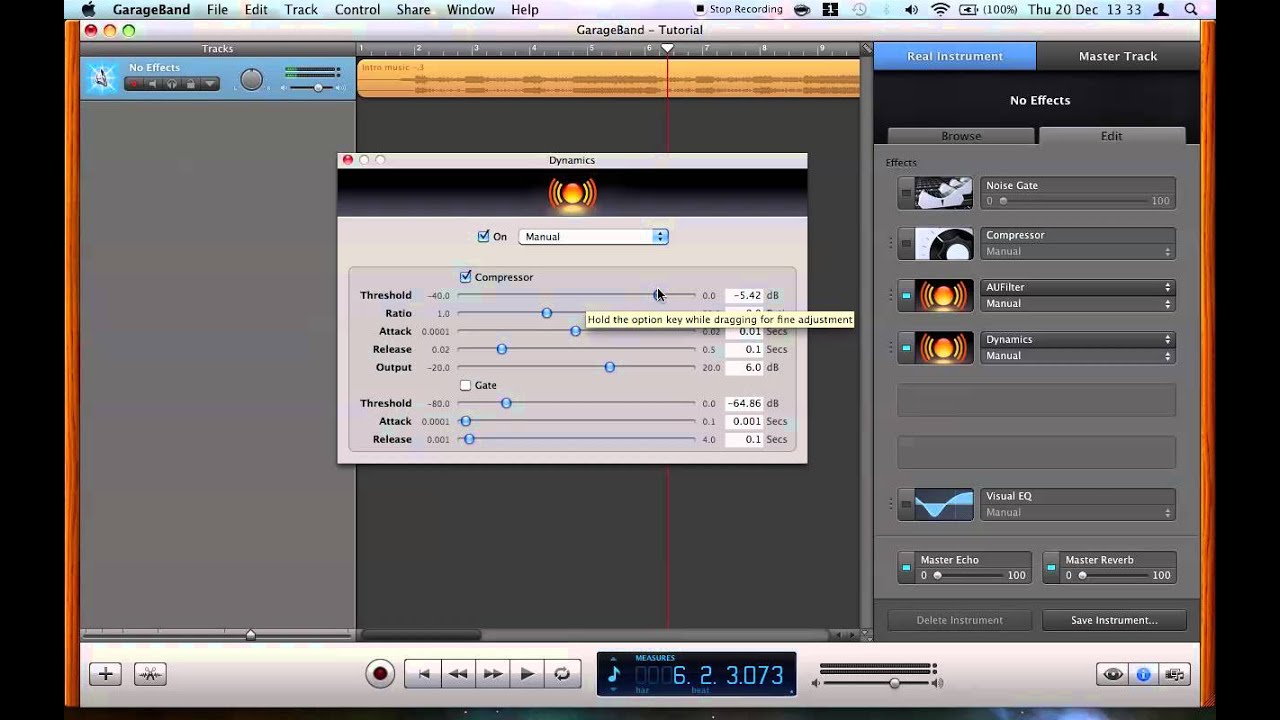Open the Manual preset dropdown in Dynamics window
Screen dimensions: 1280x720
[x=593, y=237]
